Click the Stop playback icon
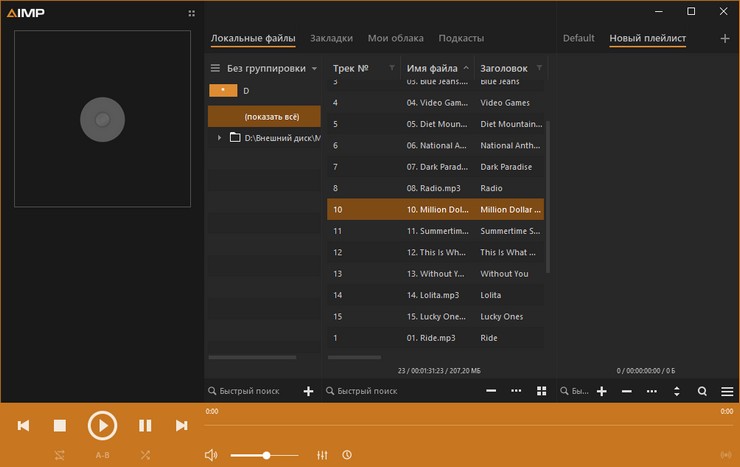Screen dimensions: 740x467 point(60,426)
